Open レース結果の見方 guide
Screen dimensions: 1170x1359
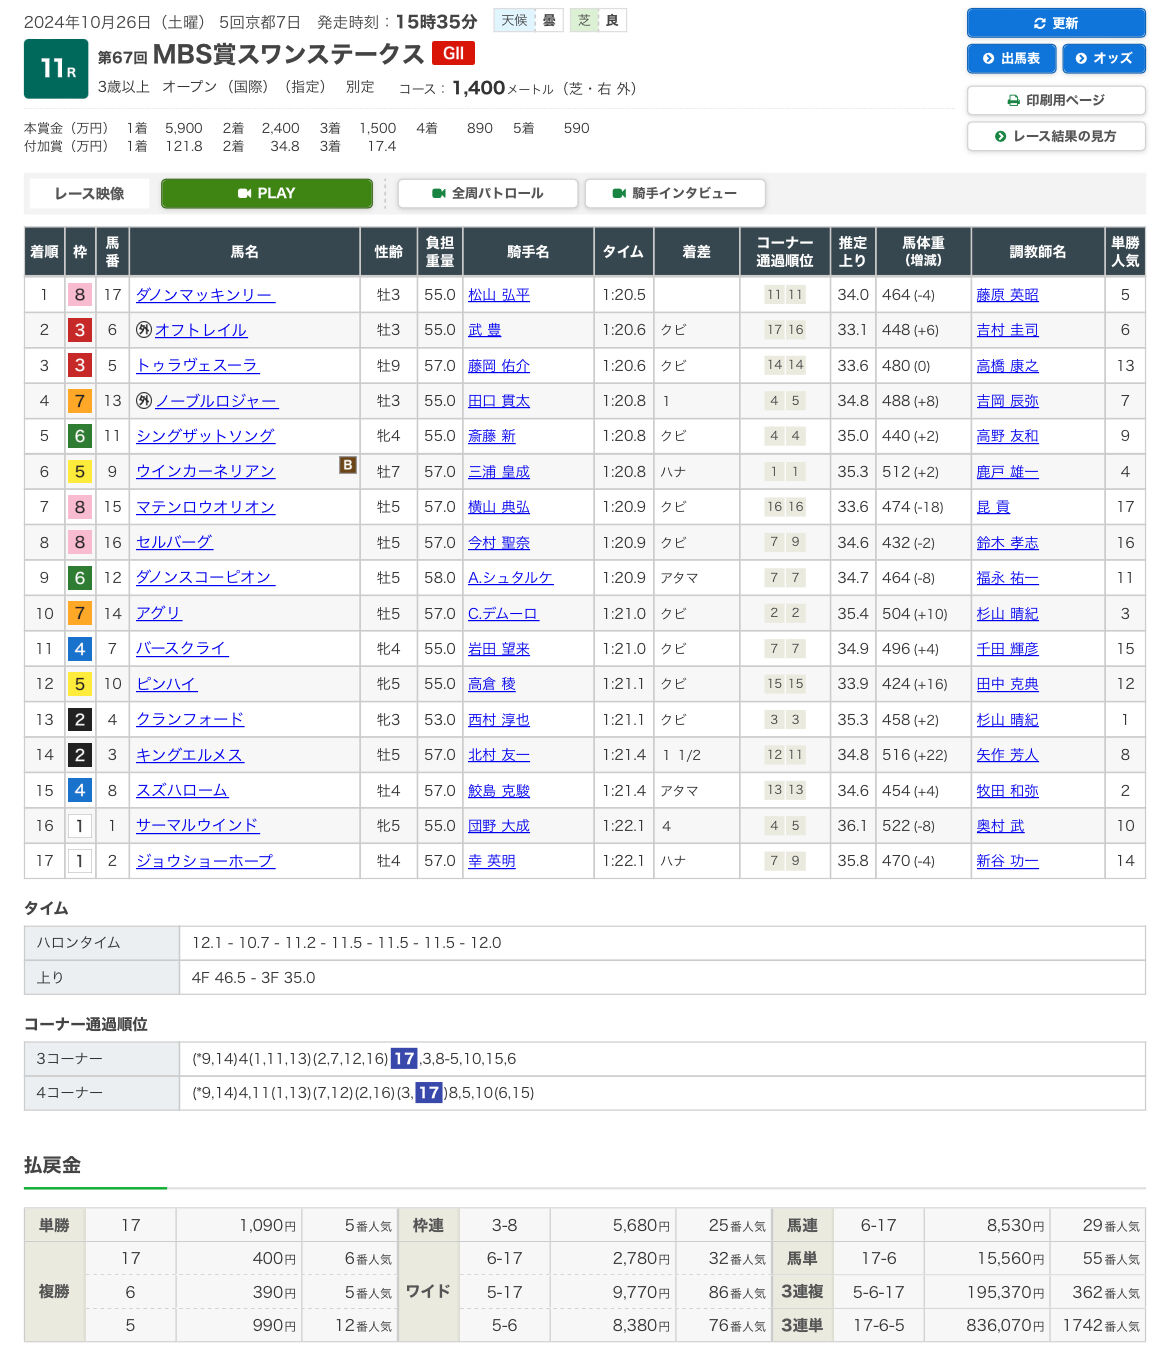[x=1056, y=136]
